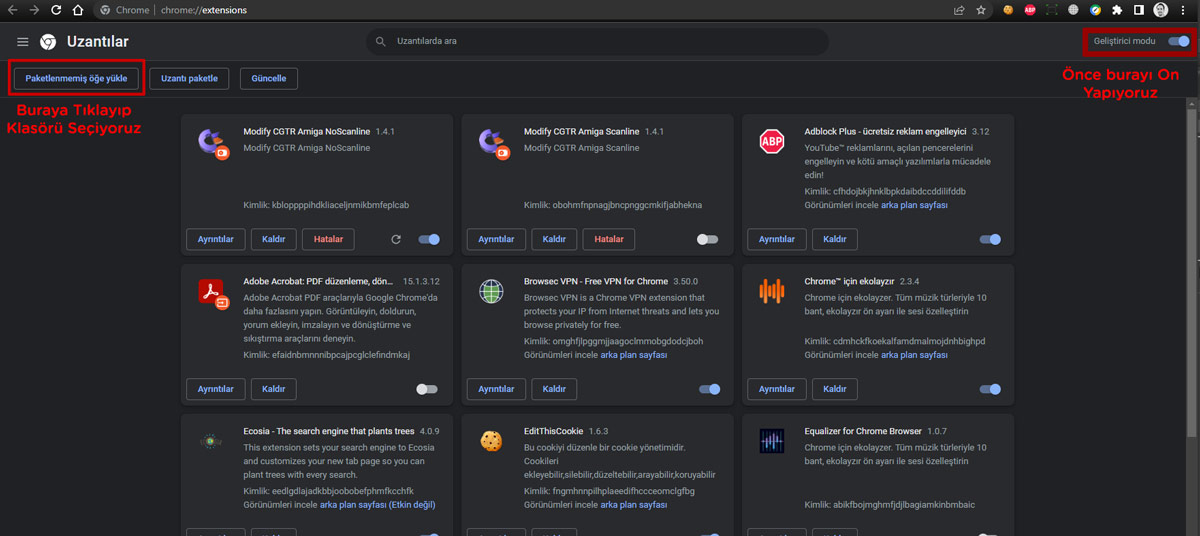Disable the Browsec VPN extension toggle
Image resolution: width=1200 pixels, height=536 pixels.
[710, 389]
